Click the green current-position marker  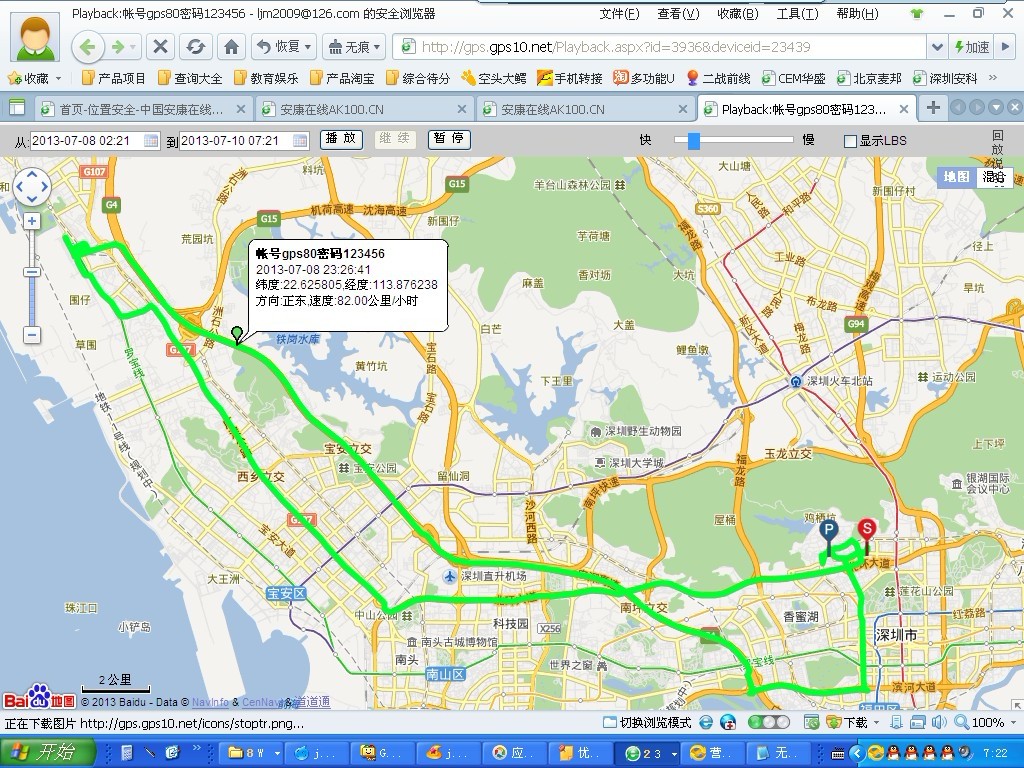click(x=237, y=335)
